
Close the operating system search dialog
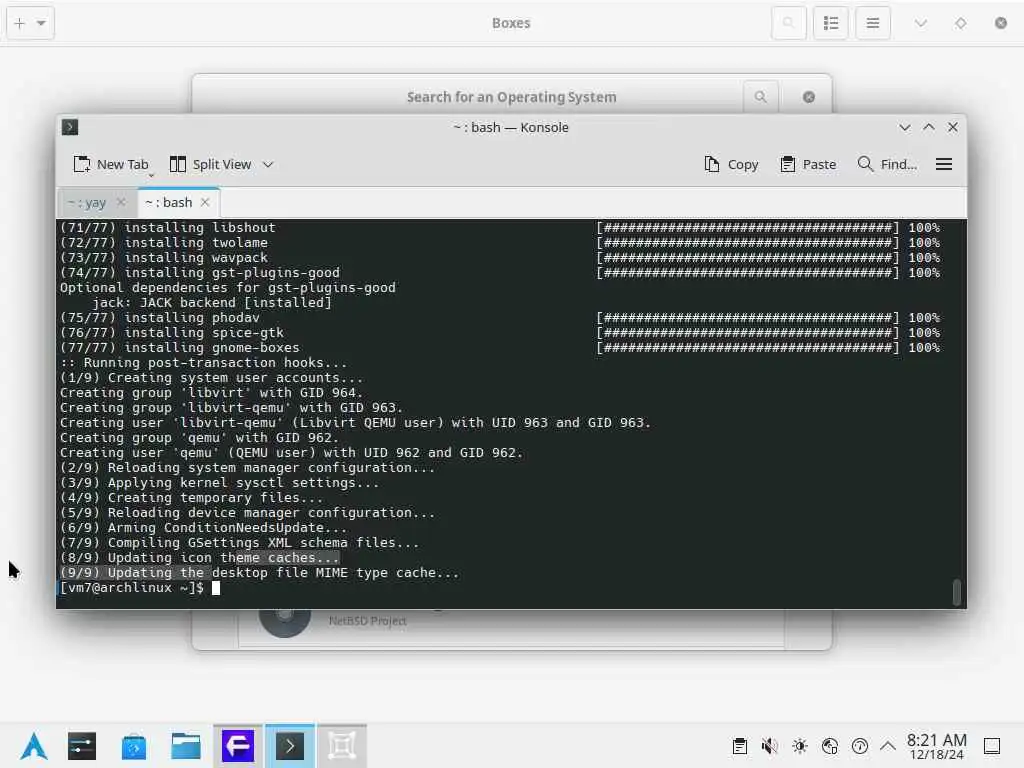[x=808, y=97]
